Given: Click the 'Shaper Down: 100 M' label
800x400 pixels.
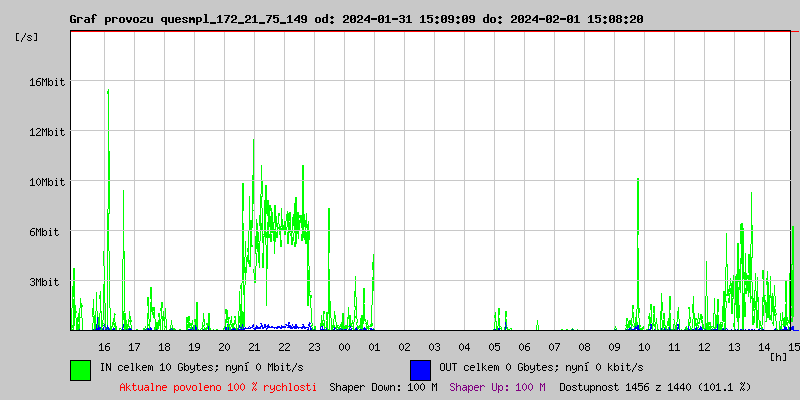Looking at the screenshot, I should (x=383, y=386).
